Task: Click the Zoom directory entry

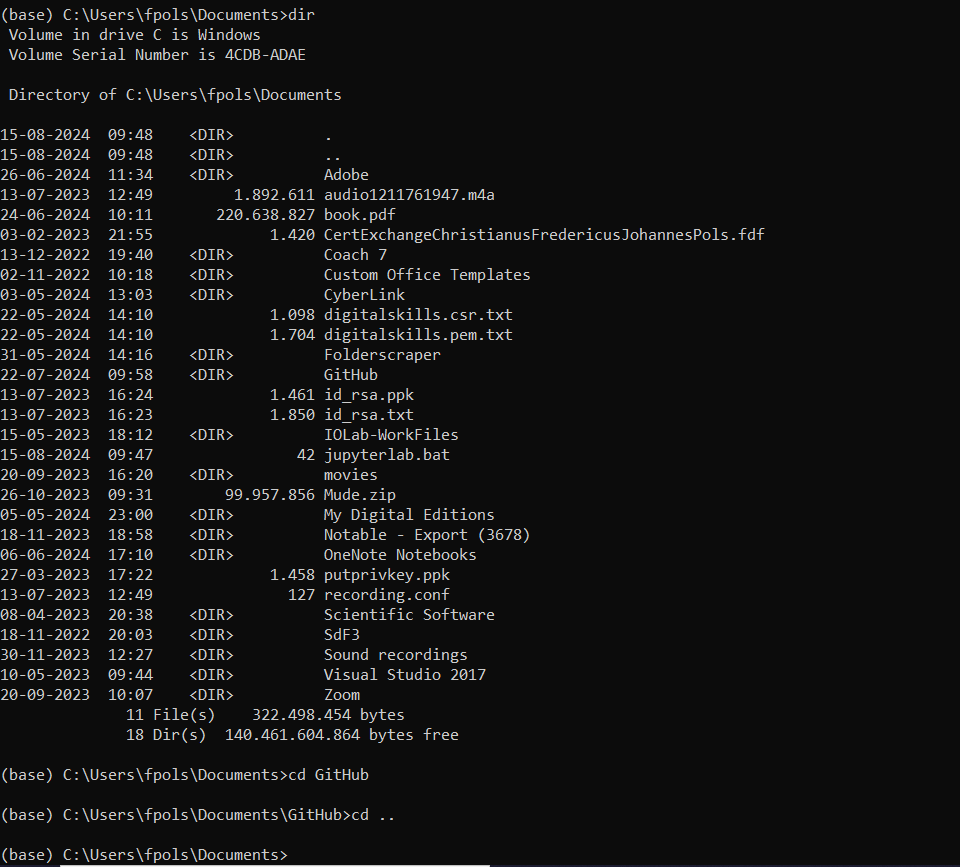Action: tap(342, 695)
